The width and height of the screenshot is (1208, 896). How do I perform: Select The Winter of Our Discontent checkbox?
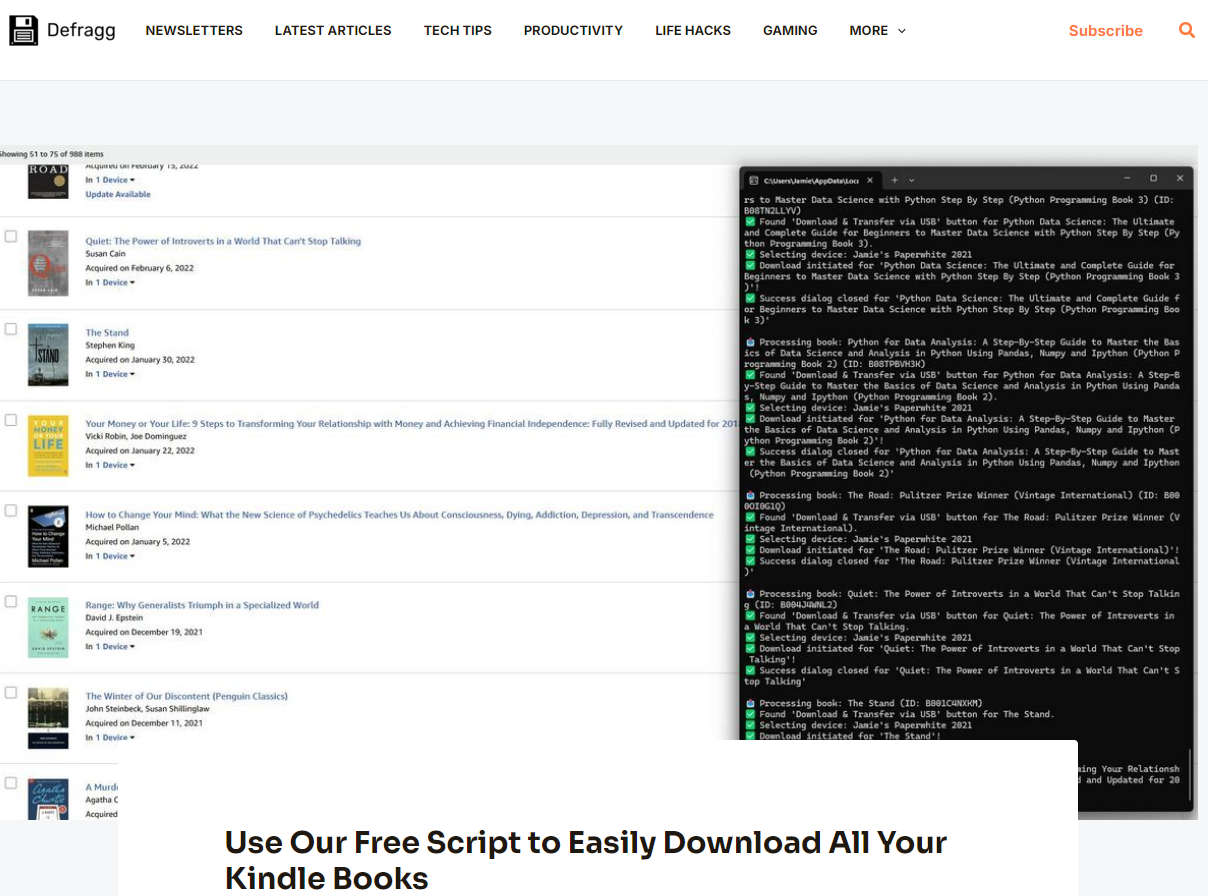[11, 692]
